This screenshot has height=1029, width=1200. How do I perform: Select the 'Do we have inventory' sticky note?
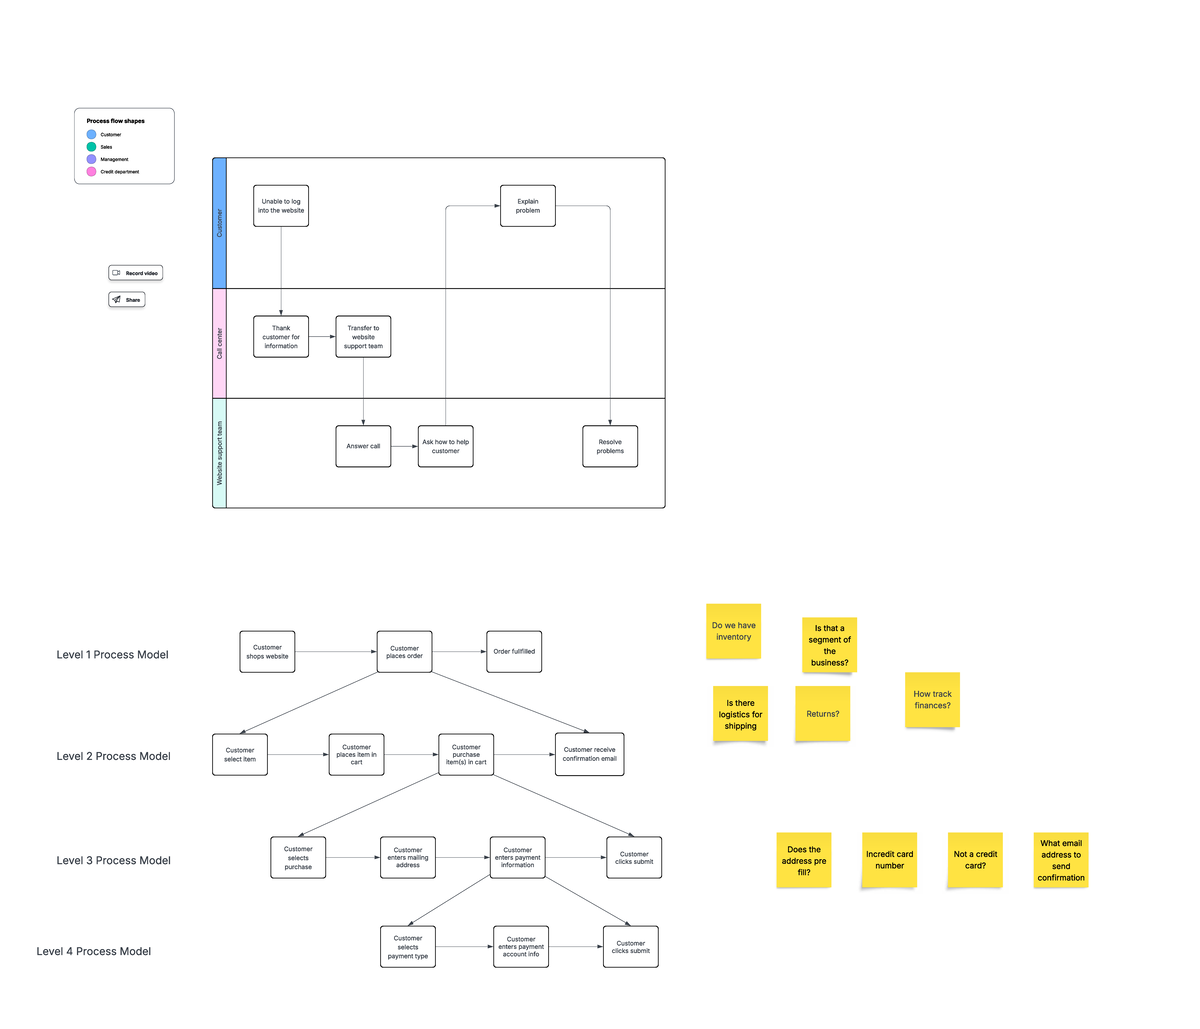pos(733,631)
